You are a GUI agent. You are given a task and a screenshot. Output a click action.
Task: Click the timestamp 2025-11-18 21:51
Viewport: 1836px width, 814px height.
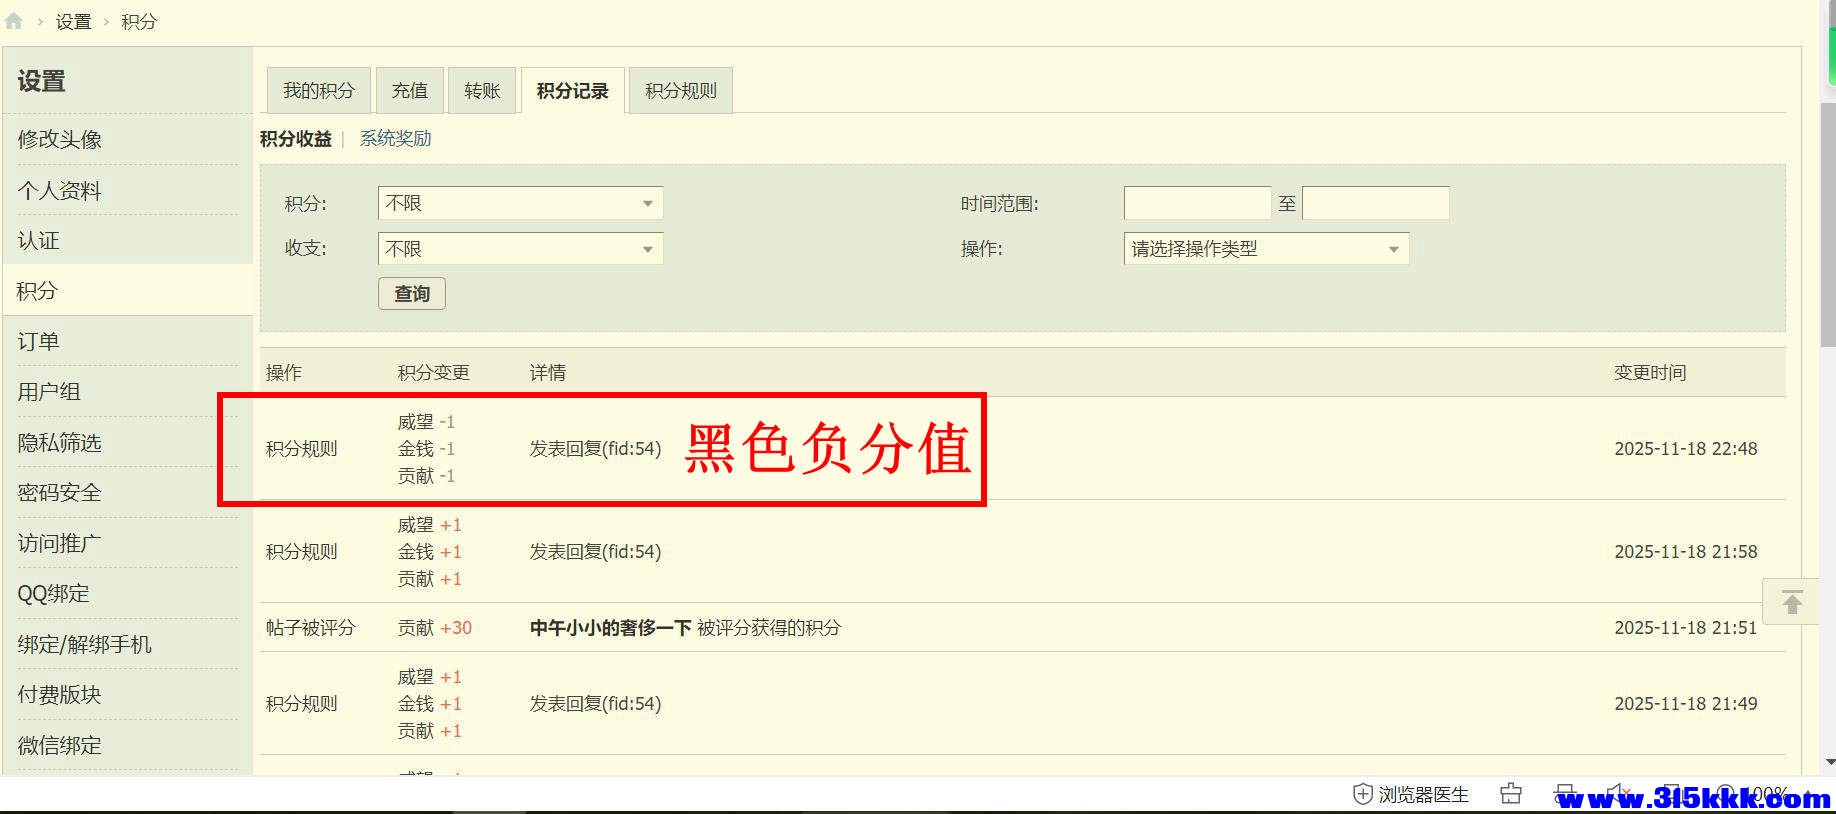coord(1685,627)
